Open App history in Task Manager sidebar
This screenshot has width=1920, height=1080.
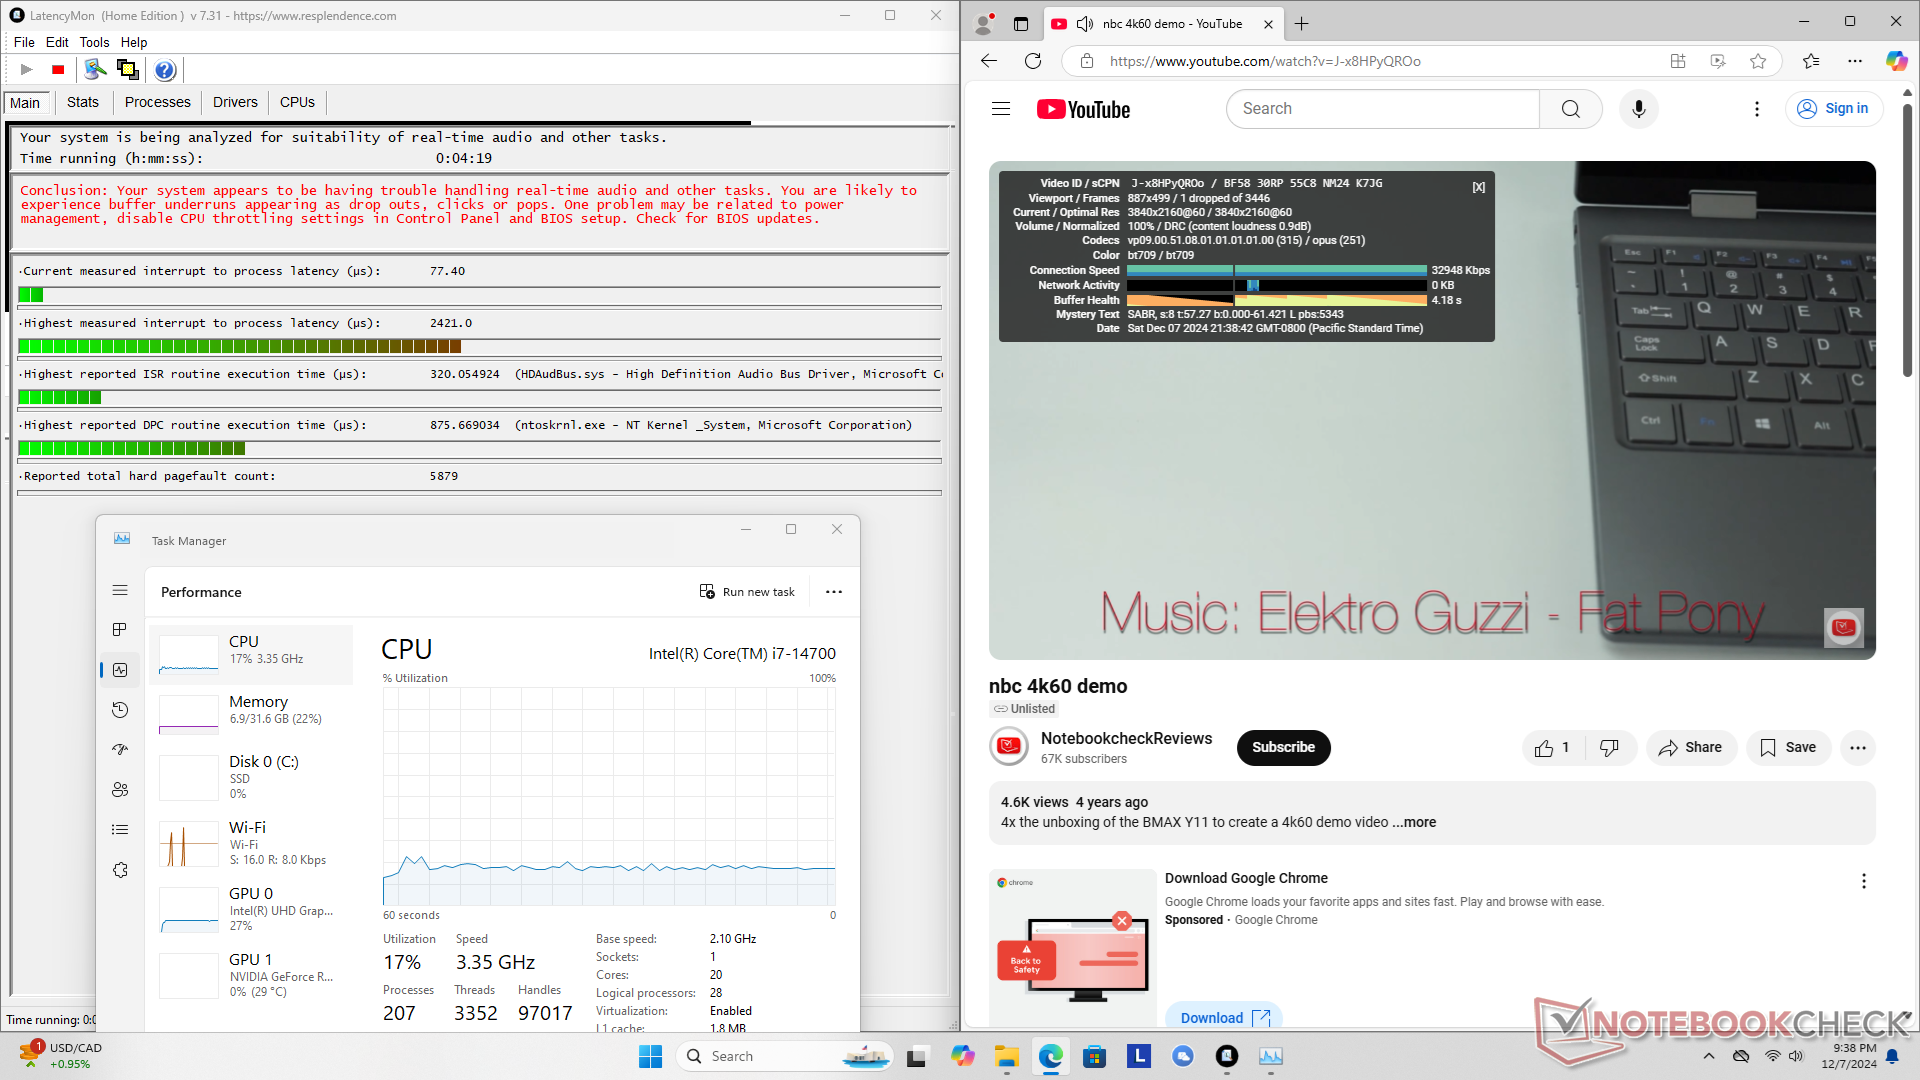[x=120, y=710]
